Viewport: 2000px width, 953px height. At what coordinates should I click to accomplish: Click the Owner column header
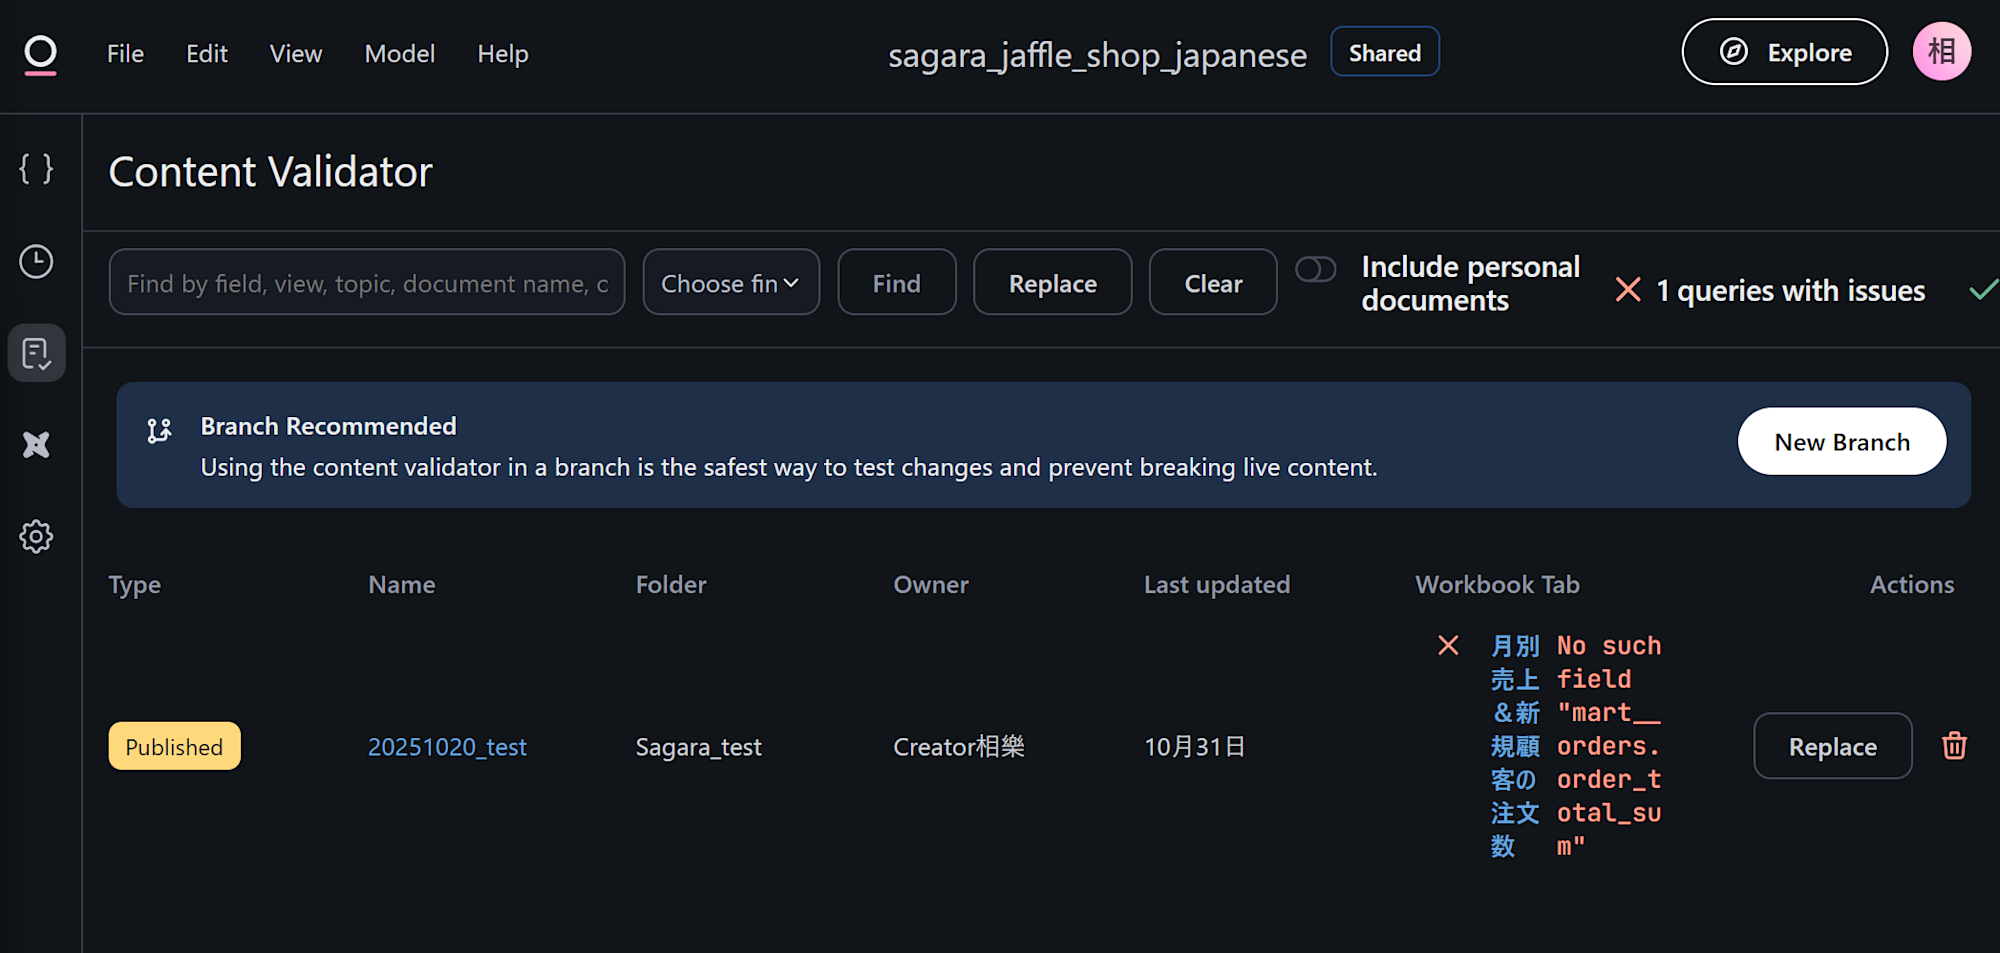coord(931,585)
